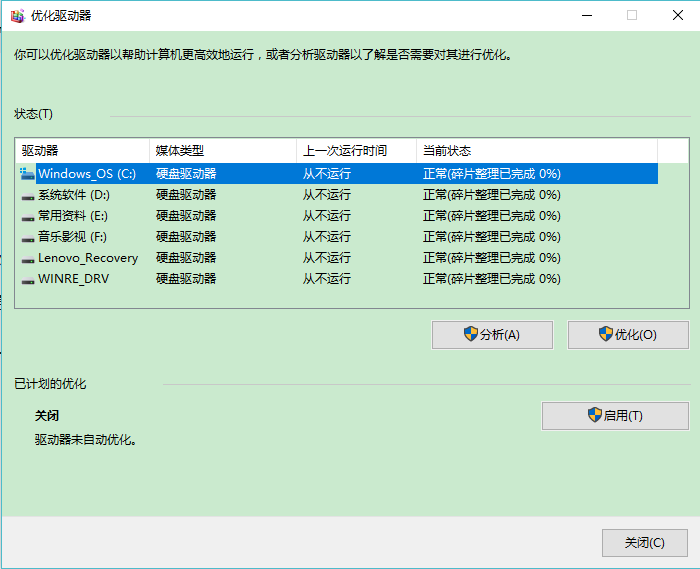The height and width of the screenshot is (569, 700).
Task: Click the bold 关闭 schedule status text
Action: click(47, 416)
